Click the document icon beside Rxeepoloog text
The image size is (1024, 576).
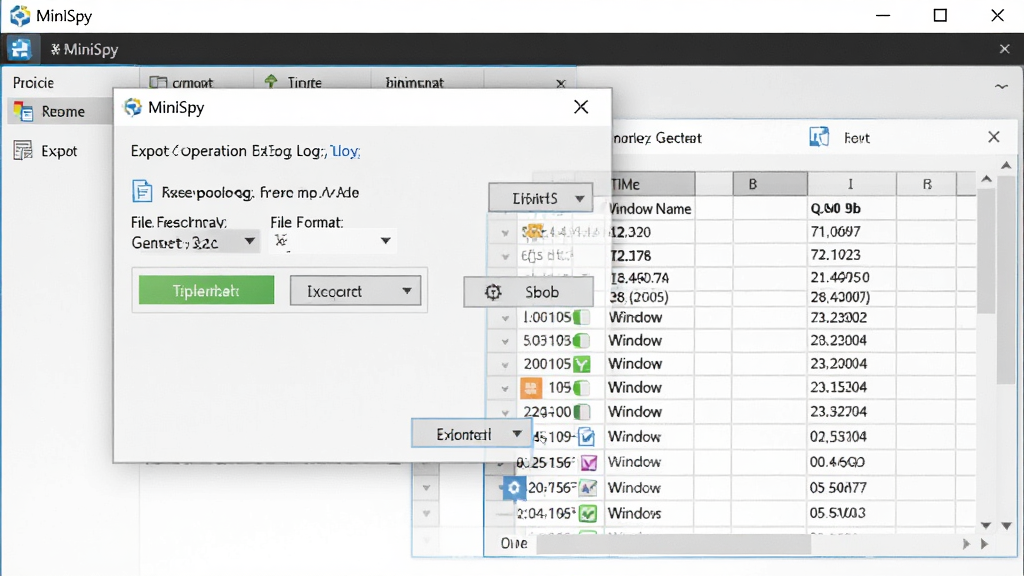pyautogui.click(x=142, y=192)
